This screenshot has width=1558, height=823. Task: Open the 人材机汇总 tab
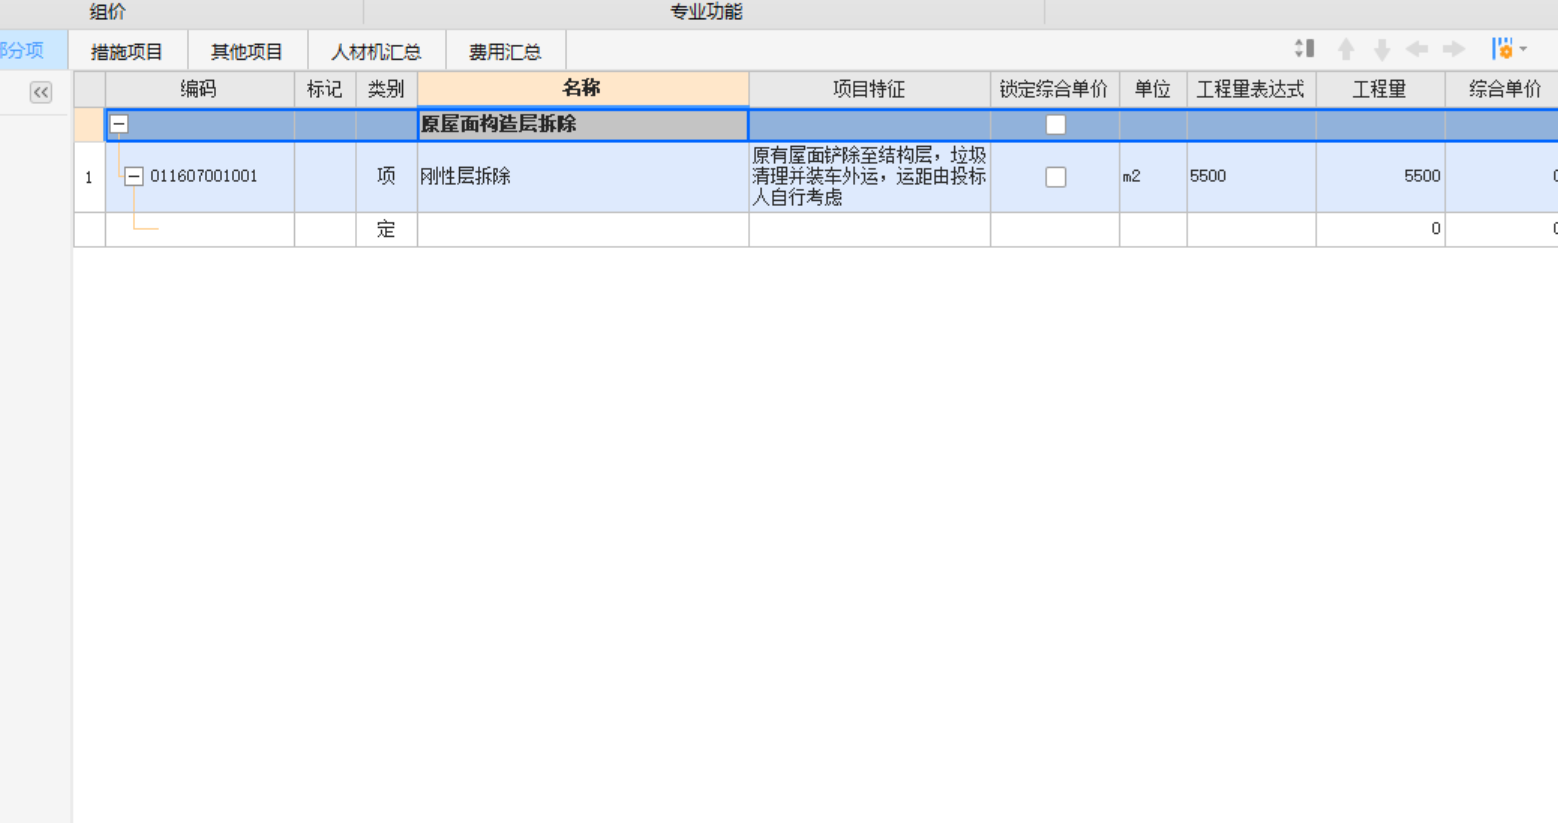[376, 52]
